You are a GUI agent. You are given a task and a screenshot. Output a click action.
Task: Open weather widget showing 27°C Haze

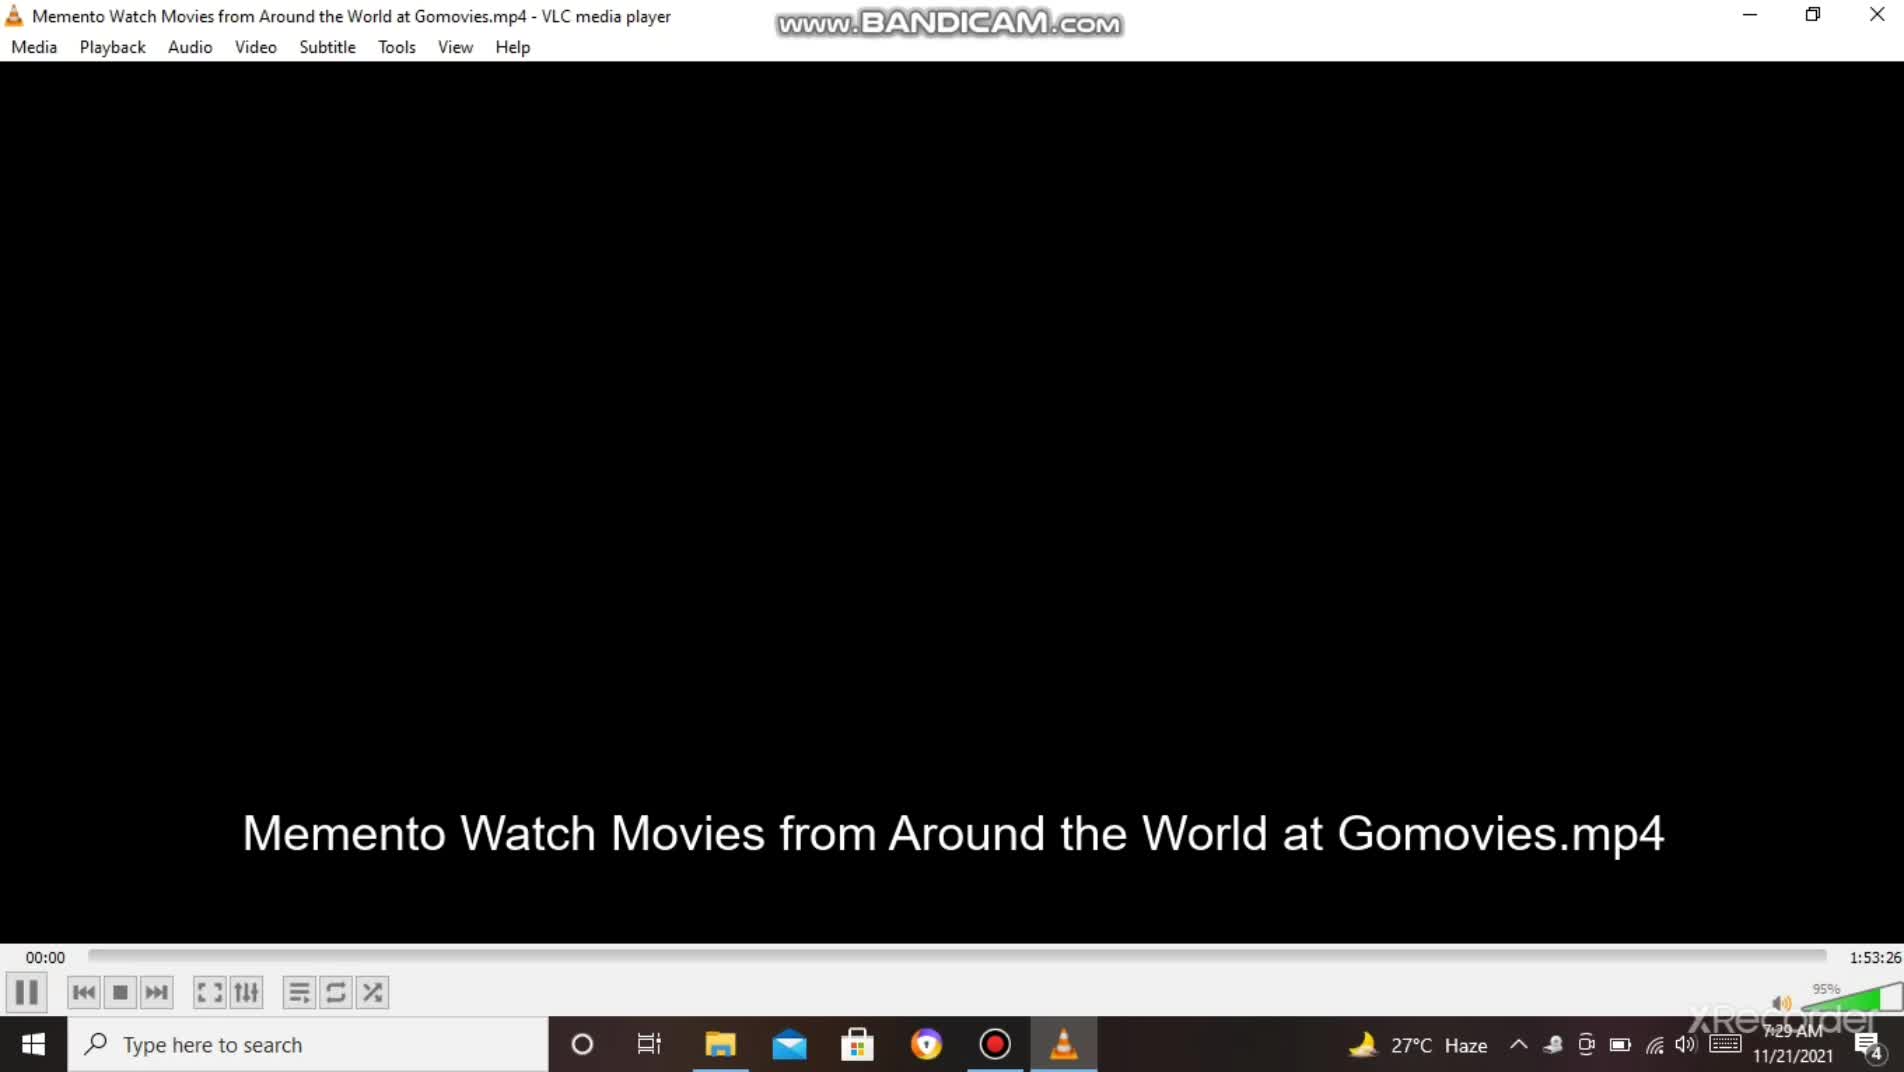[x=1418, y=1045]
